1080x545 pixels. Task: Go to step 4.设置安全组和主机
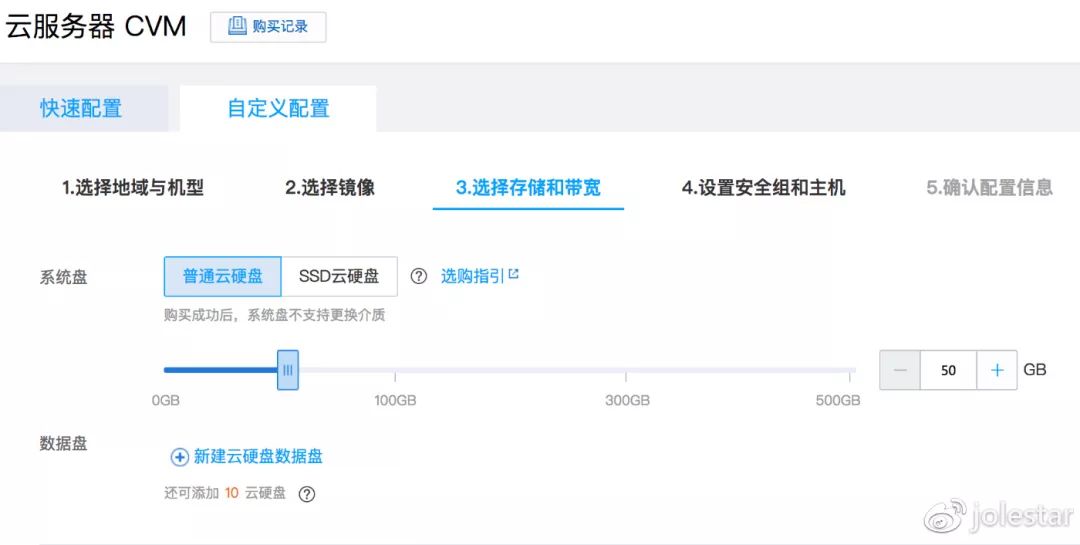pos(763,187)
